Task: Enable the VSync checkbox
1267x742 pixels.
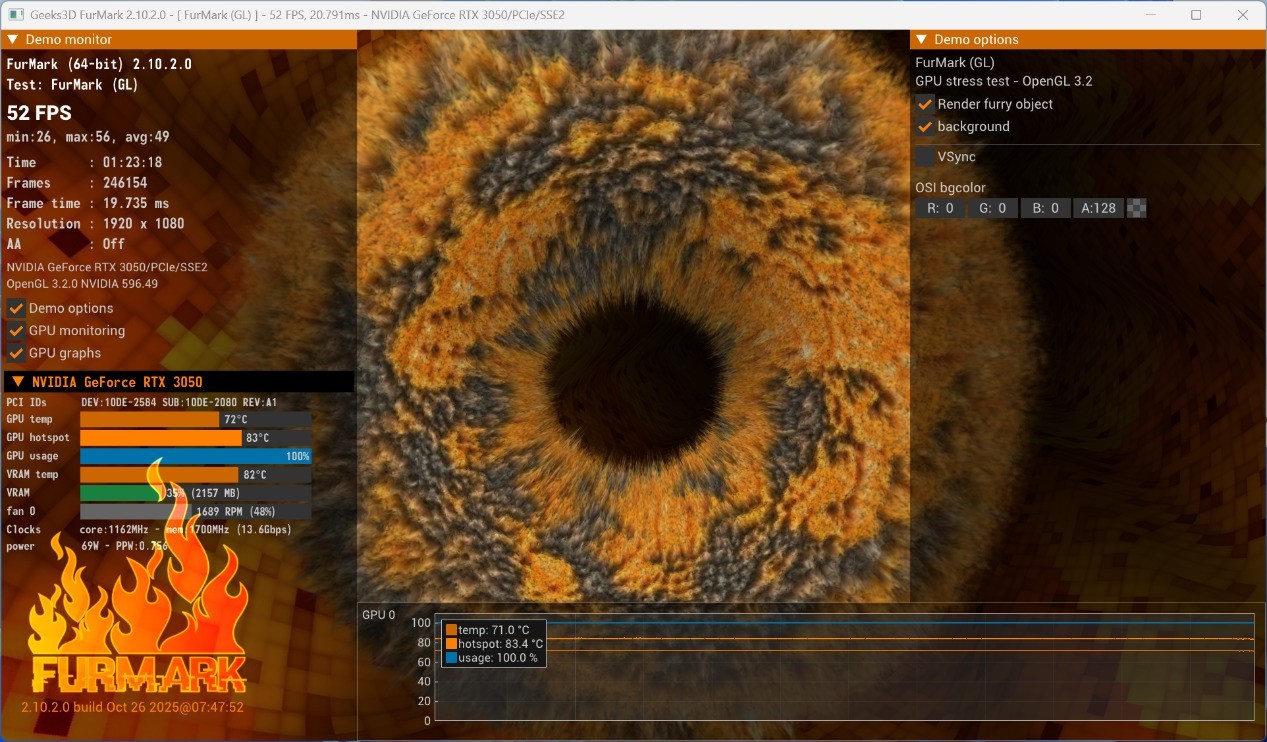Action: pos(925,156)
